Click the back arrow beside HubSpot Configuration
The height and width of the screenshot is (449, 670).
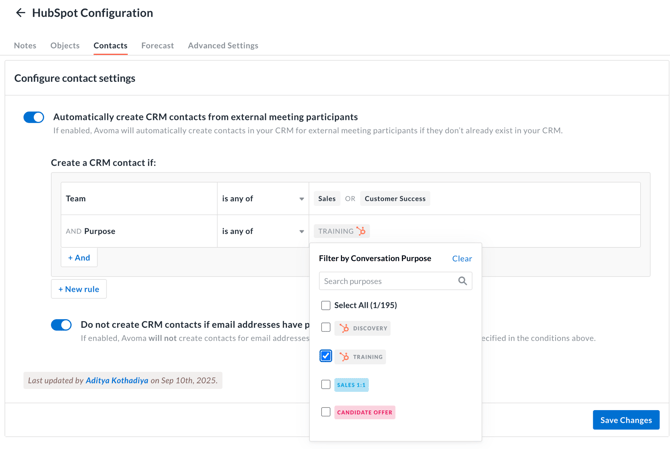pyautogui.click(x=20, y=13)
